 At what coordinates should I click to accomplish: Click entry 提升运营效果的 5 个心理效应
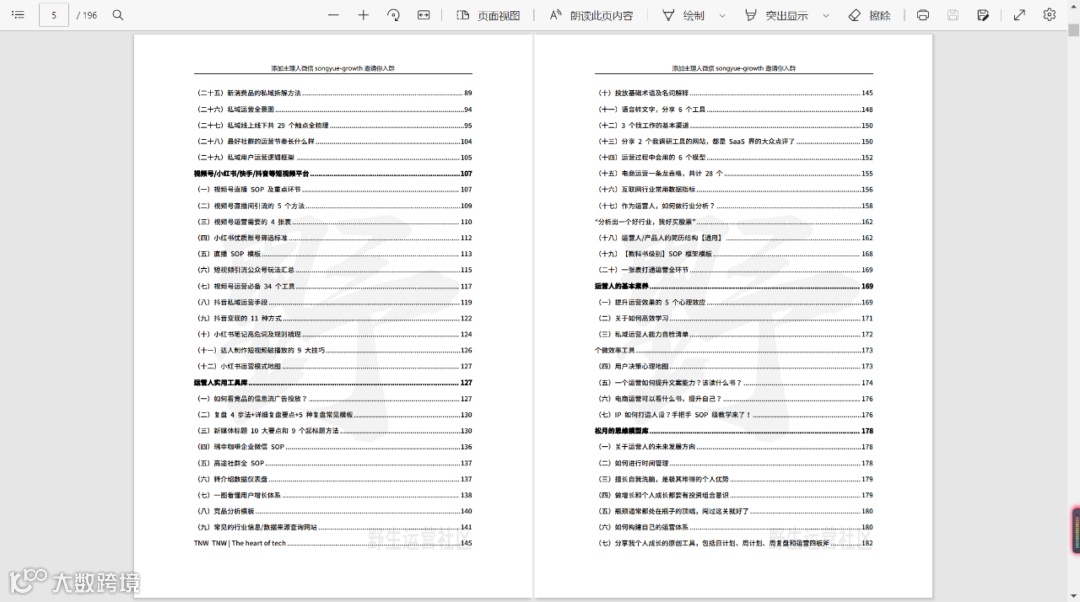[x=735, y=302]
